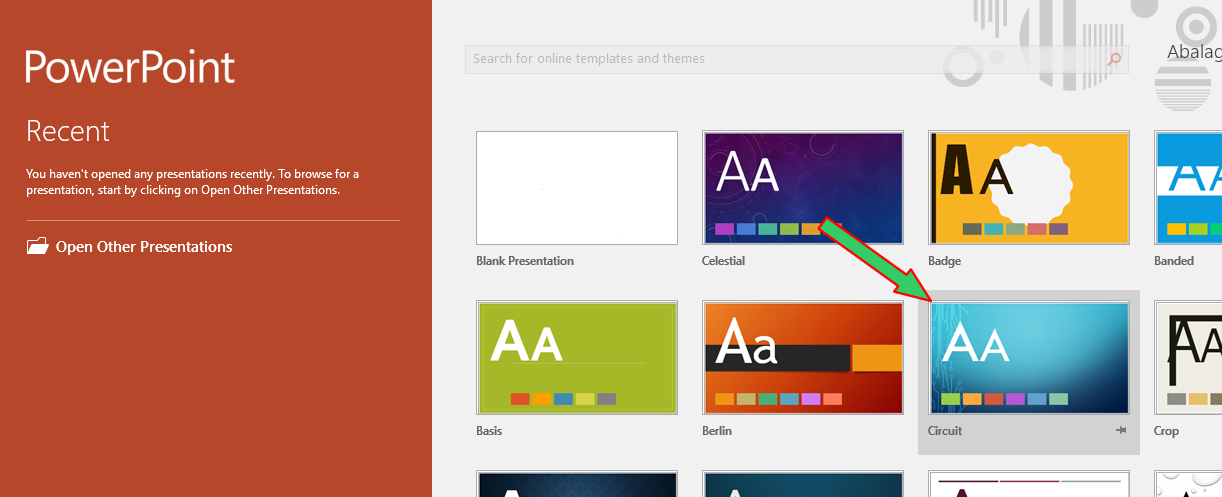Pick the Crop theme thumbnail
The image size is (1222, 497).
pos(1188,358)
